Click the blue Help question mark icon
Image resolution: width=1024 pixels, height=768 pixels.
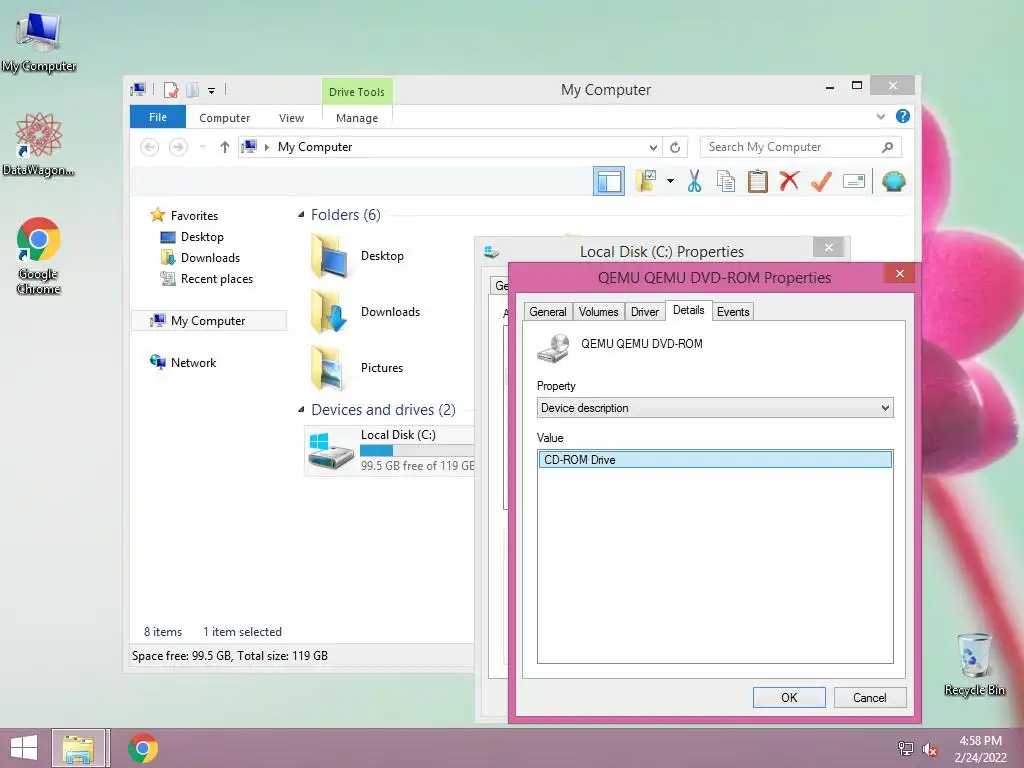pos(903,116)
